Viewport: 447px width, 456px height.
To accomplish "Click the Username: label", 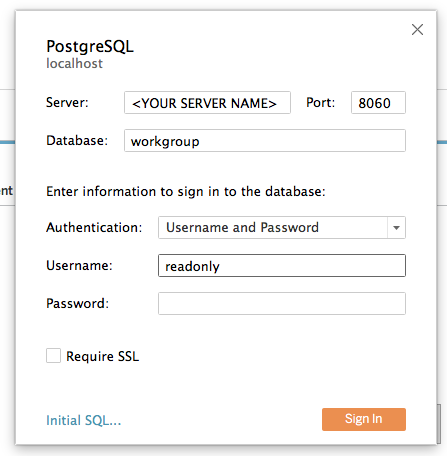I will tap(79, 265).
